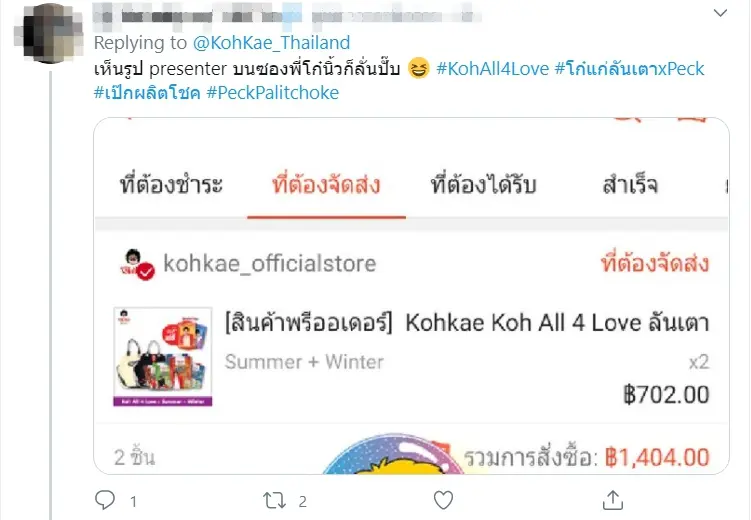Select the ที่ต้องจัดส่ง tab
Image resolution: width=751 pixels, height=520 pixels.
point(326,185)
